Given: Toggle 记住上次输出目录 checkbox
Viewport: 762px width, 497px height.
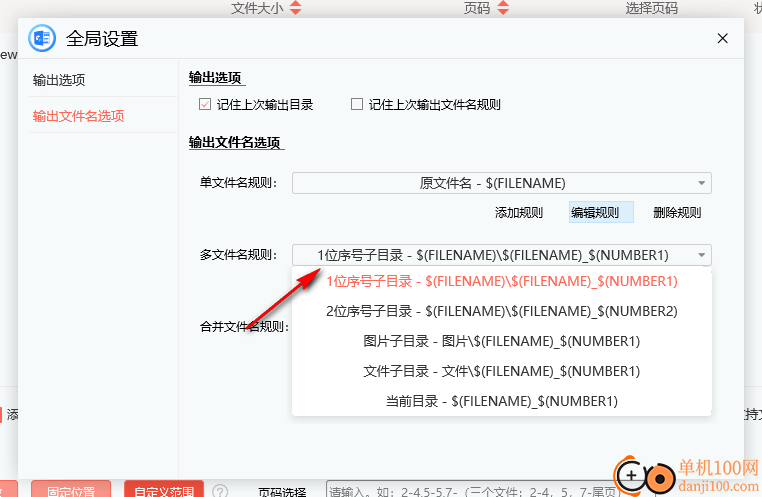Looking at the screenshot, I should (x=205, y=104).
